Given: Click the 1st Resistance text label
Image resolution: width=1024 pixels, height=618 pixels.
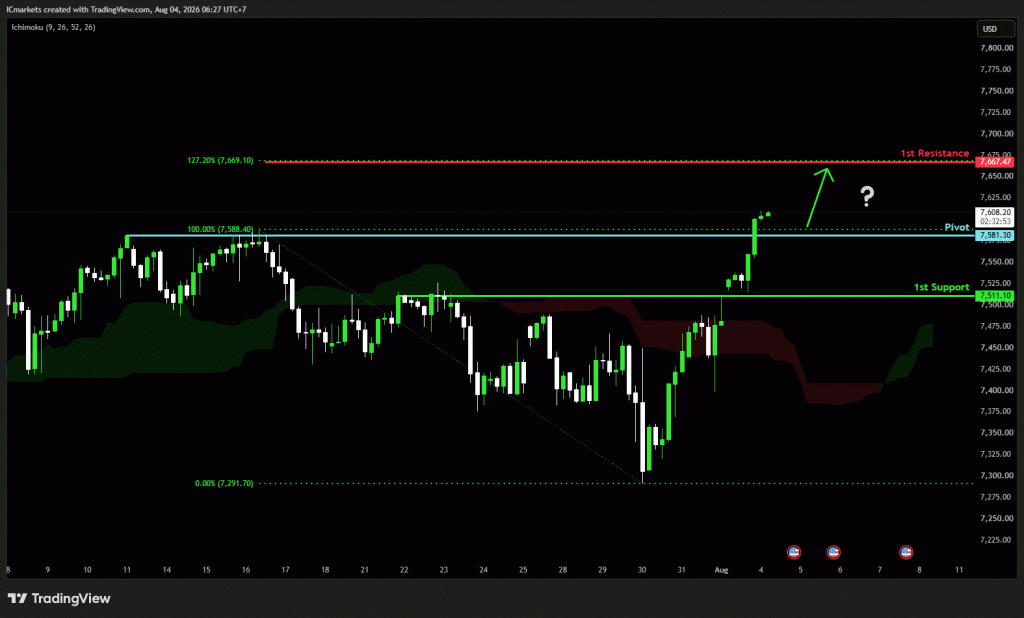Looking at the screenshot, I should pos(935,153).
